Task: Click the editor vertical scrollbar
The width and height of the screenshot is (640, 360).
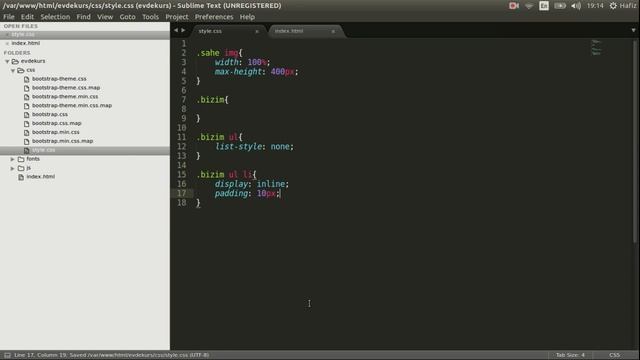Action: tap(635, 141)
